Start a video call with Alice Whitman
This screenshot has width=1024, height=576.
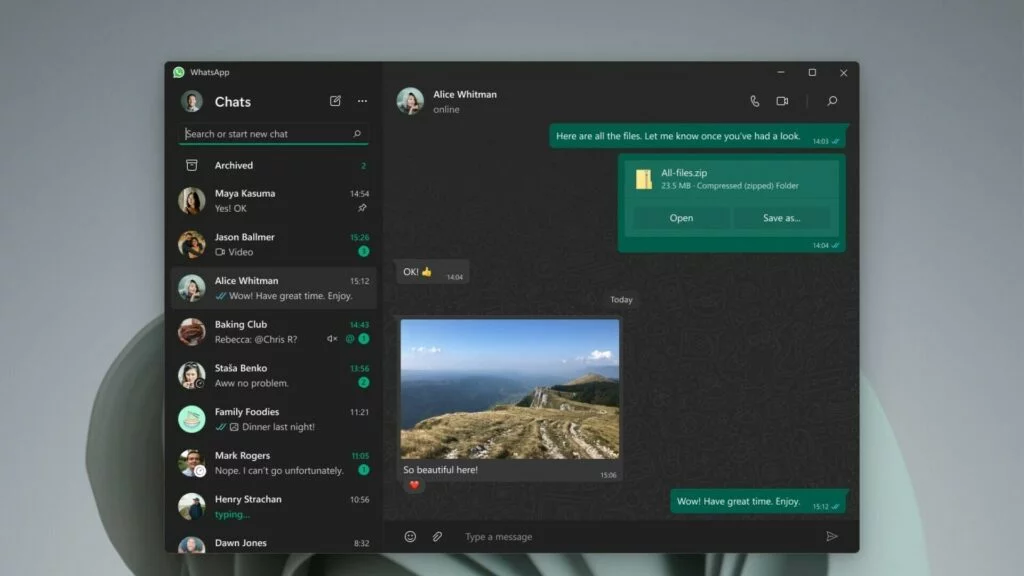pos(782,101)
